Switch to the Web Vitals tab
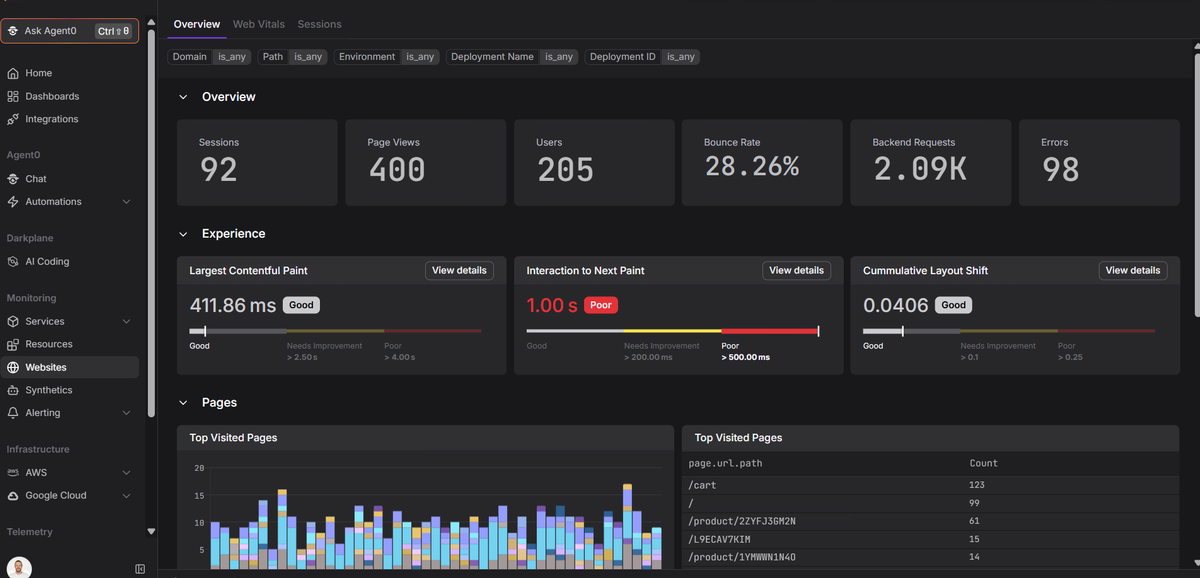Viewport: 1200px width, 578px height. 258,24
